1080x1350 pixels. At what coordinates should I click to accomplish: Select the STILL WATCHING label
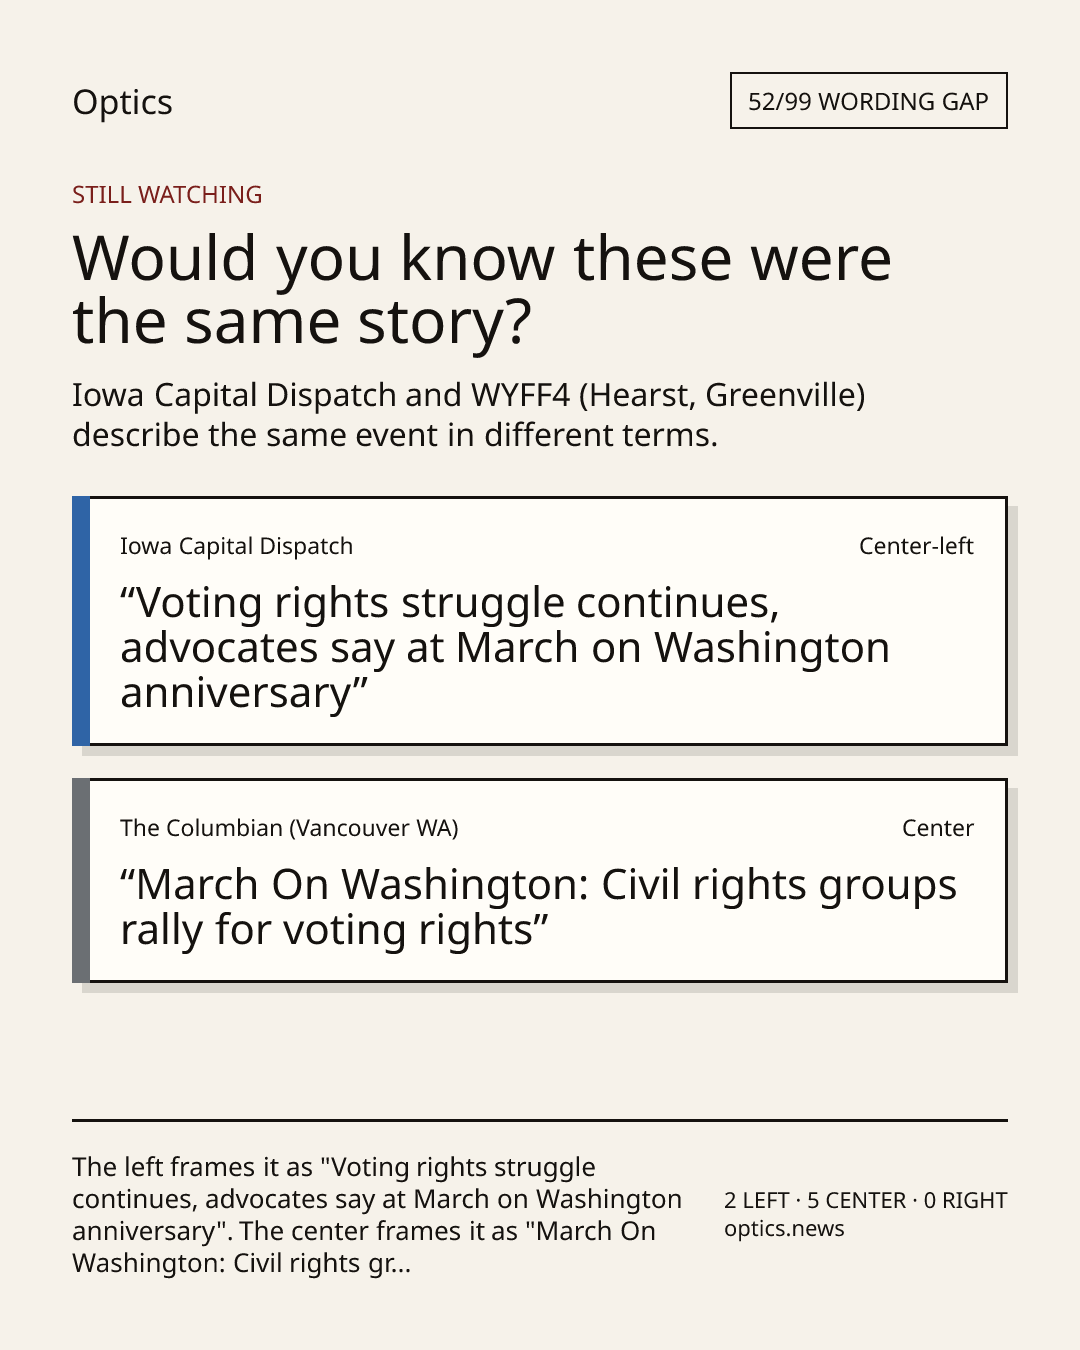(167, 195)
